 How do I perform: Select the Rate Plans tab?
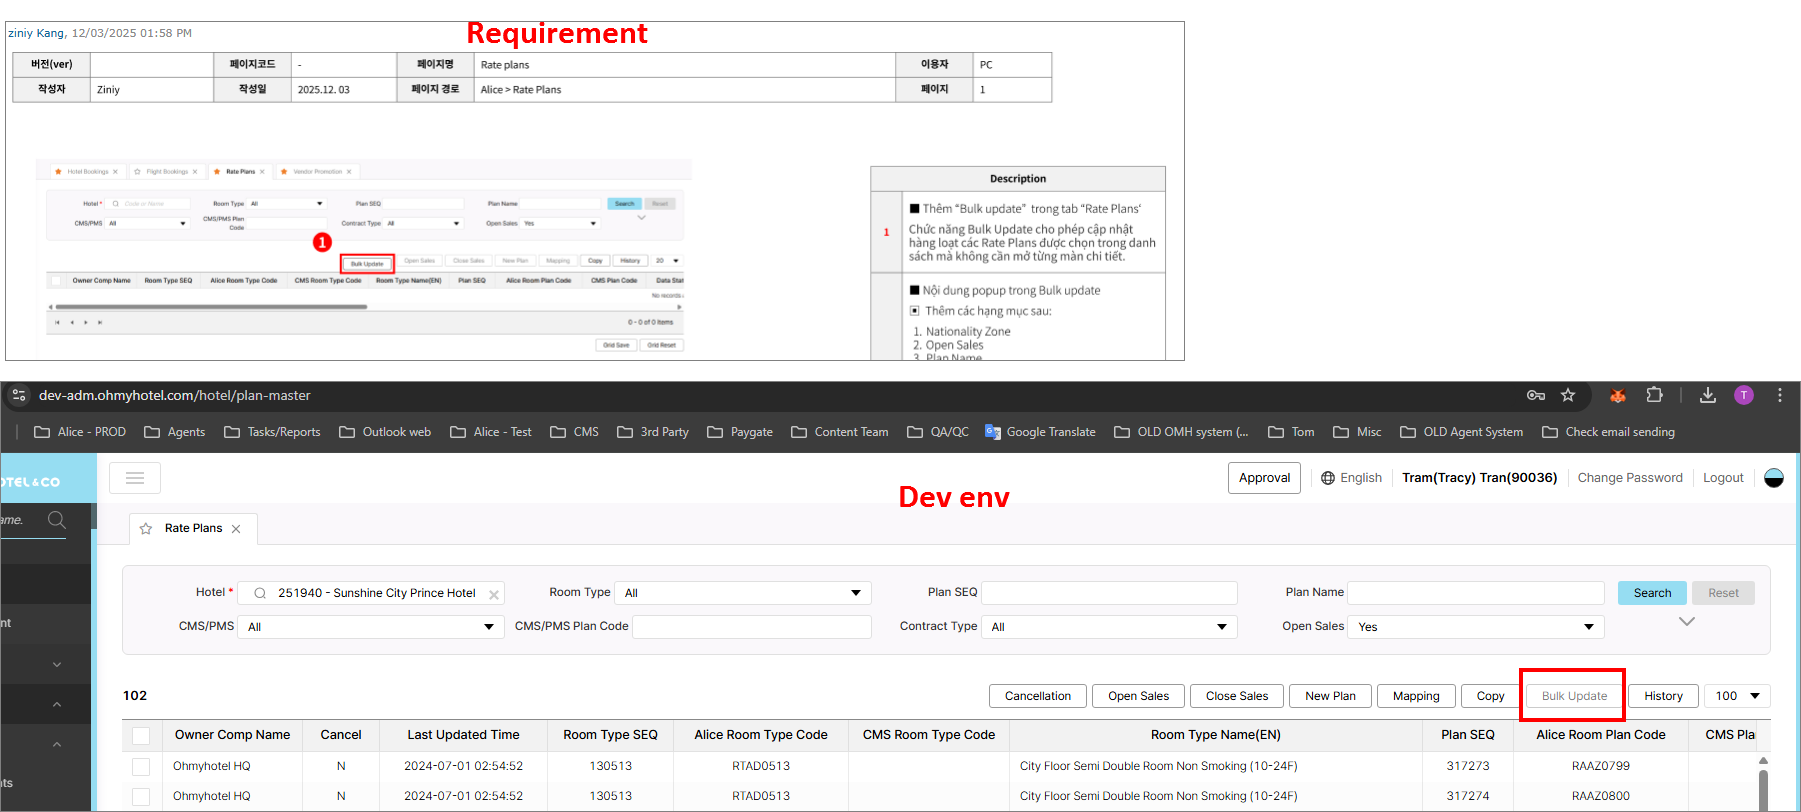(x=193, y=528)
